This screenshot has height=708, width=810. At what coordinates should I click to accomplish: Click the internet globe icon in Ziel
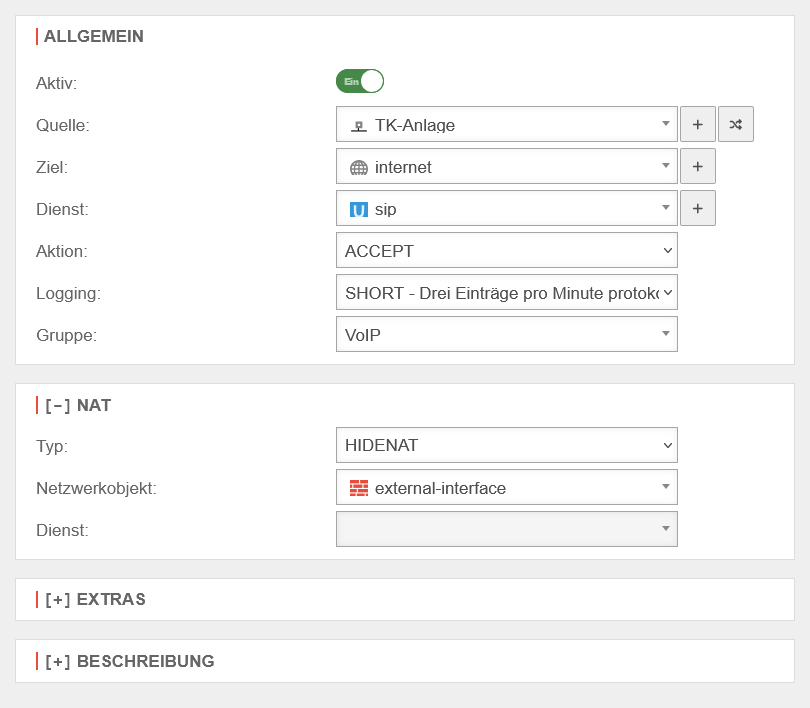point(359,168)
